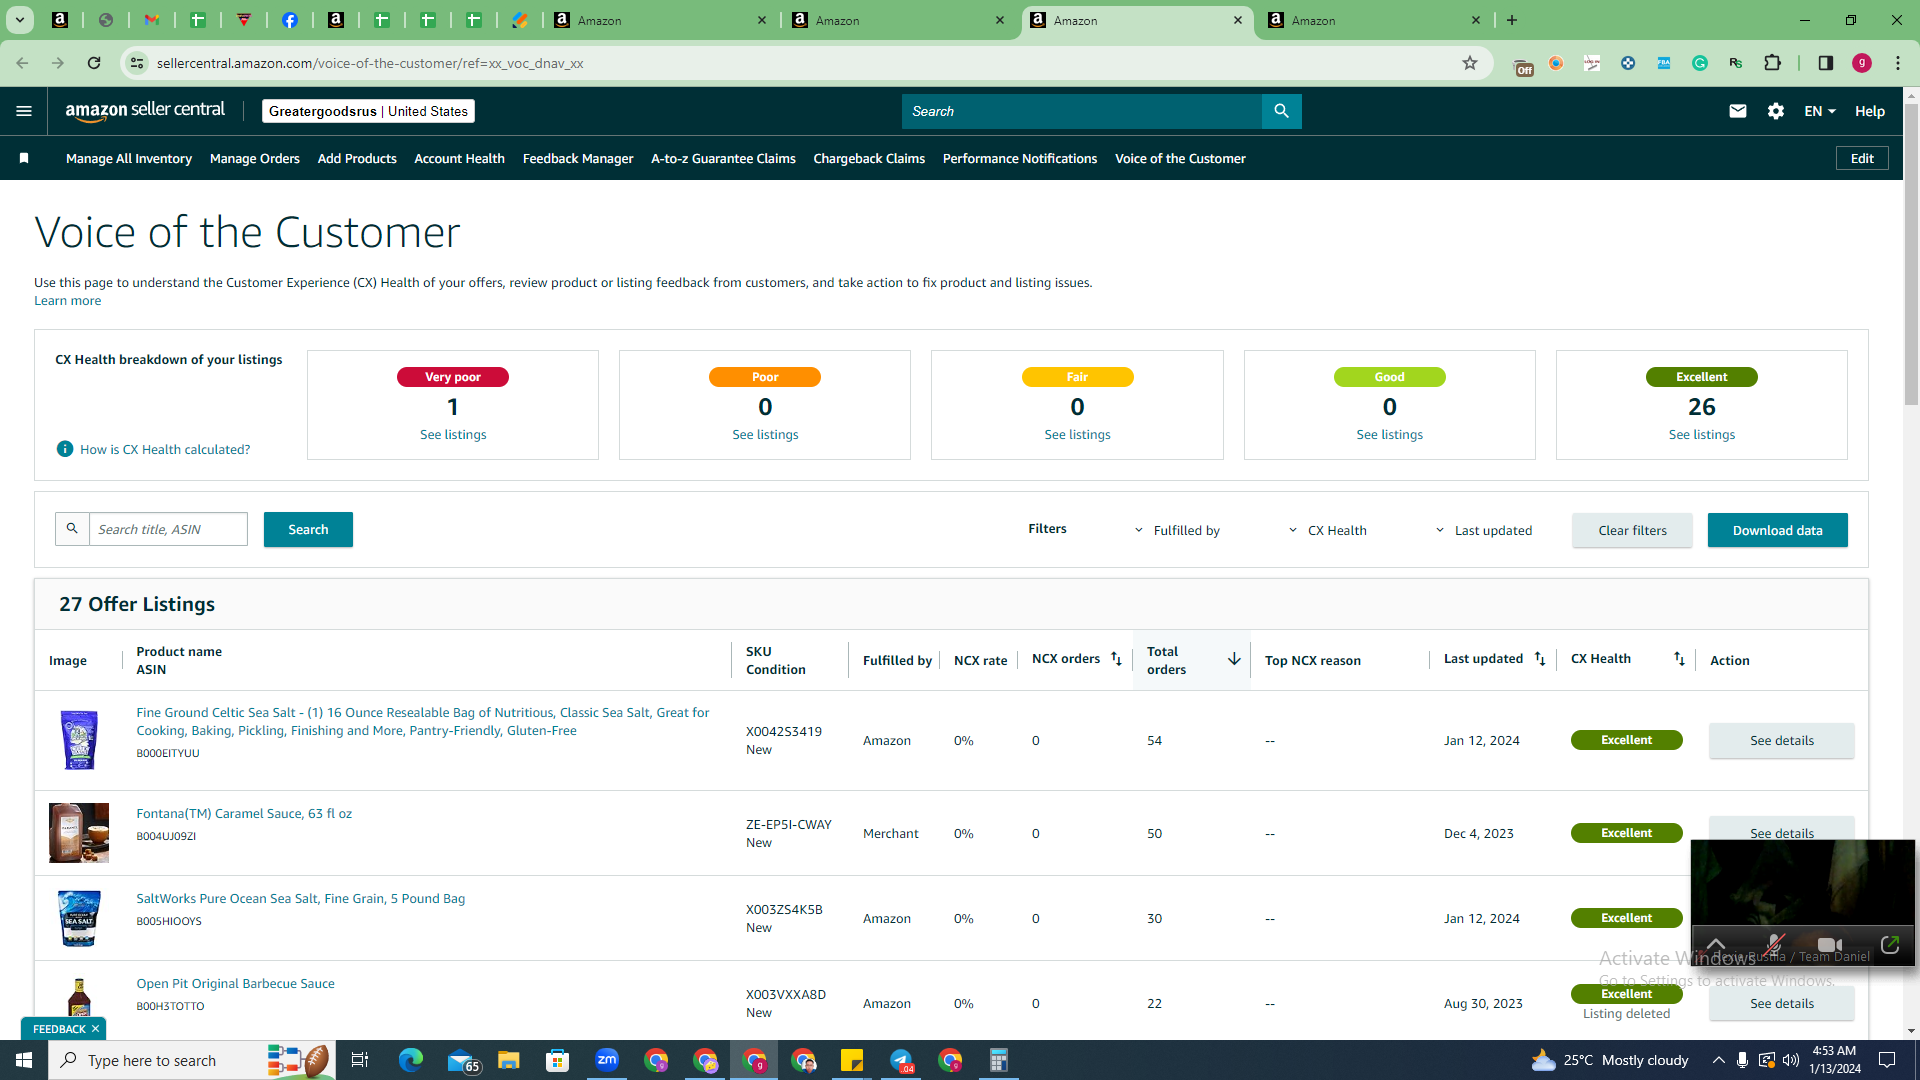Open the browser extensions puzzle icon
The width and height of the screenshot is (1920, 1080).
pyautogui.click(x=1773, y=63)
